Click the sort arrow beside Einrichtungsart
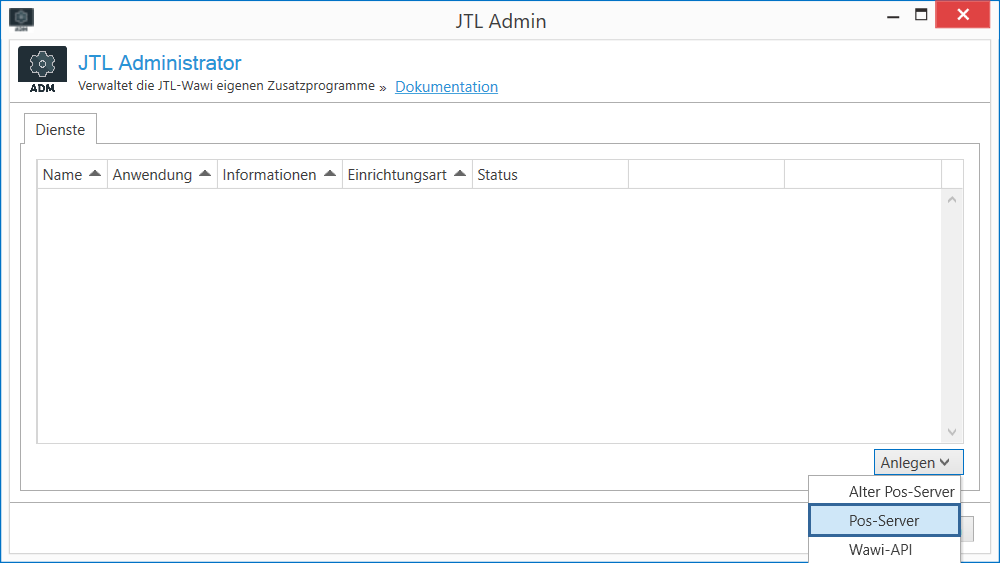The height and width of the screenshot is (563, 1000). (x=460, y=174)
